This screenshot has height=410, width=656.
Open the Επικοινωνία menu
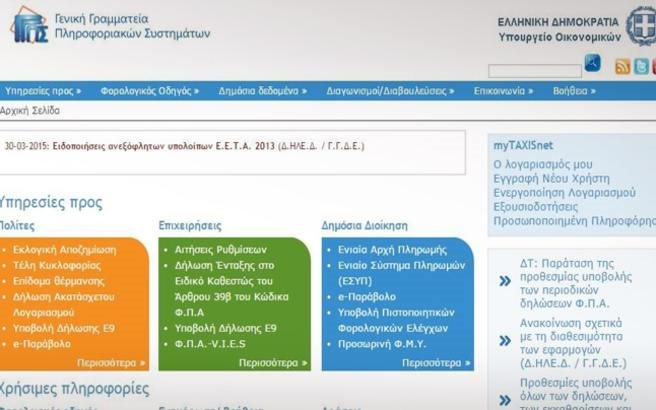pyautogui.click(x=505, y=91)
